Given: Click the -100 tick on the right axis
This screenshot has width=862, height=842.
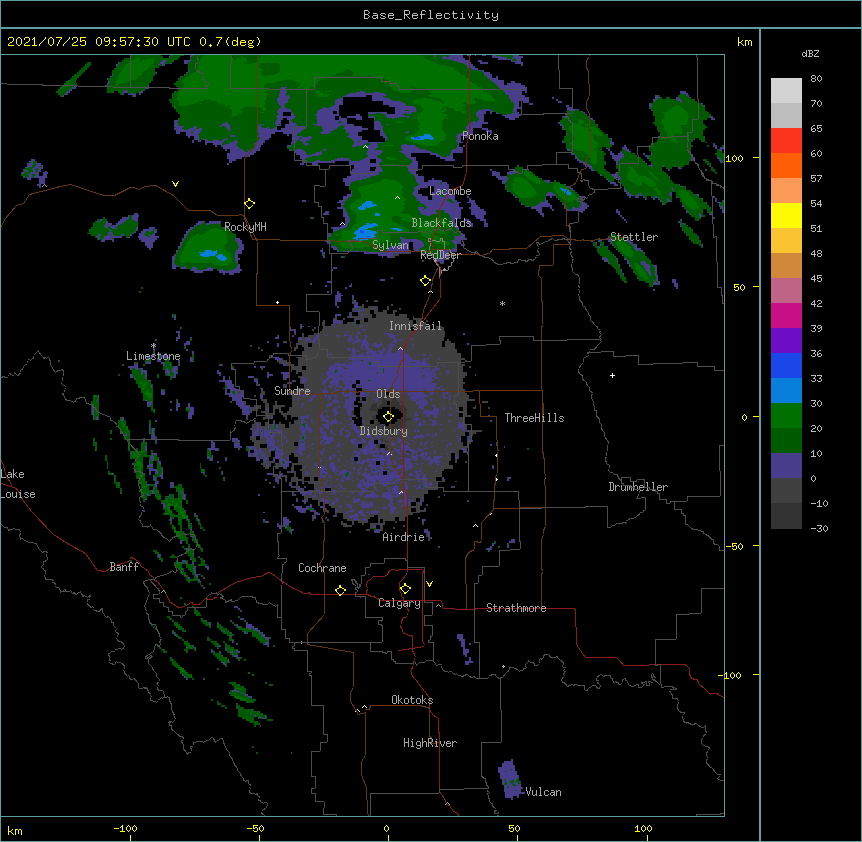Looking at the screenshot, I should [731, 675].
